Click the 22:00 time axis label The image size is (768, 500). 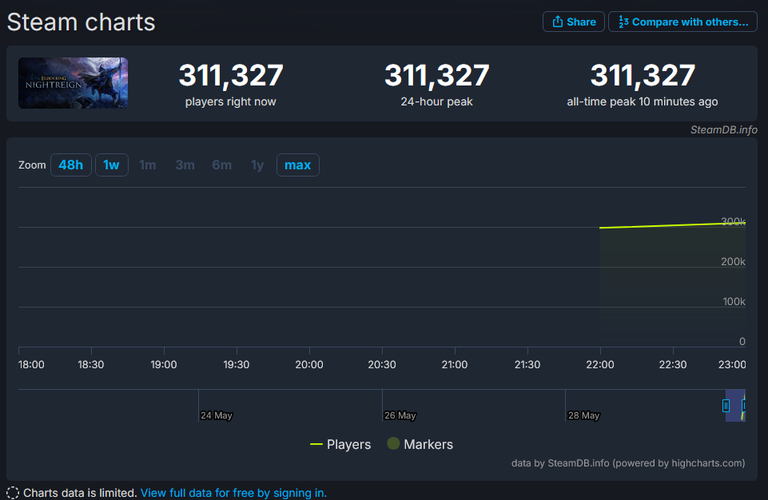600,364
